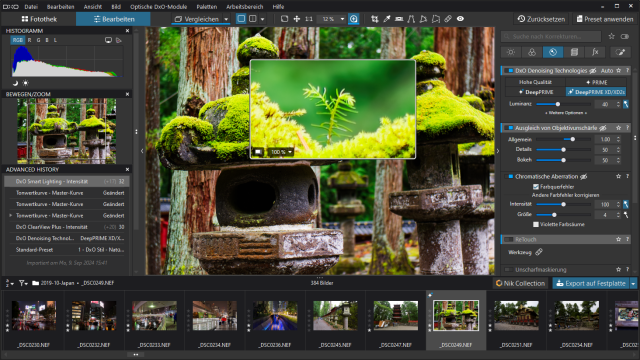Activate the horizon leveling tool
Viewport: 640px width, 360px height.
[x=399, y=19]
